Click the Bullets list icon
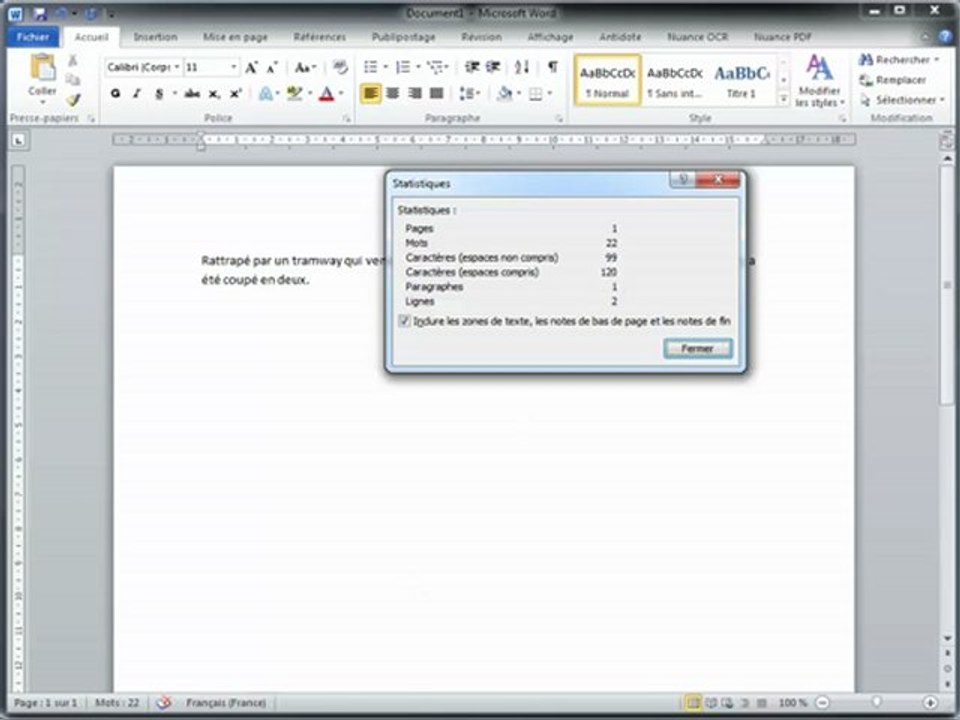Image resolution: width=960 pixels, height=720 pixels. point(370,67)
